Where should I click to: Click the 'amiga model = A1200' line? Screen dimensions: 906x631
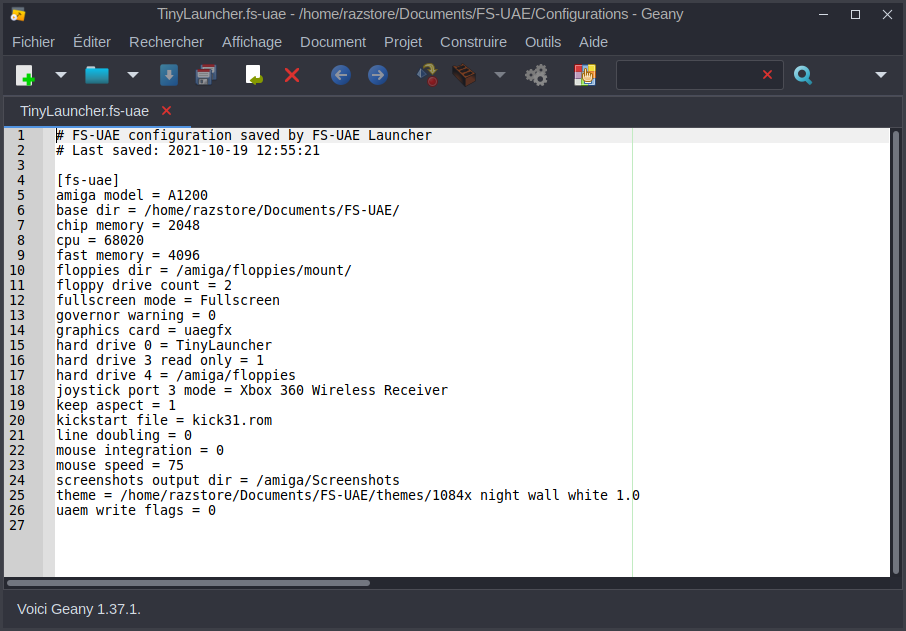[x=132, y=195]
